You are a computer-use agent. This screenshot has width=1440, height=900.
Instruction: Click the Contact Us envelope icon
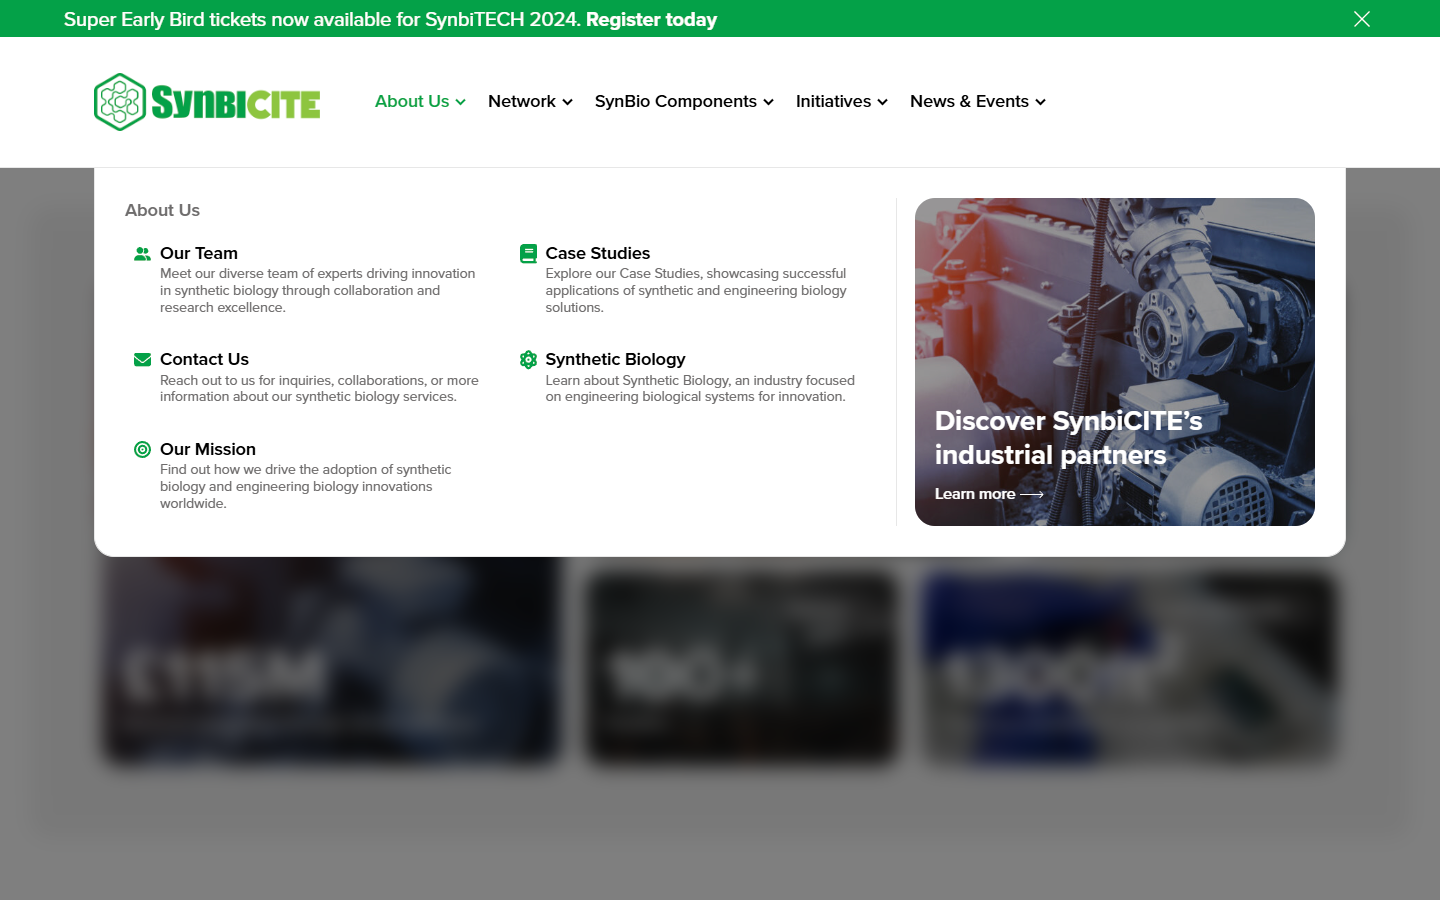[140, 359]
